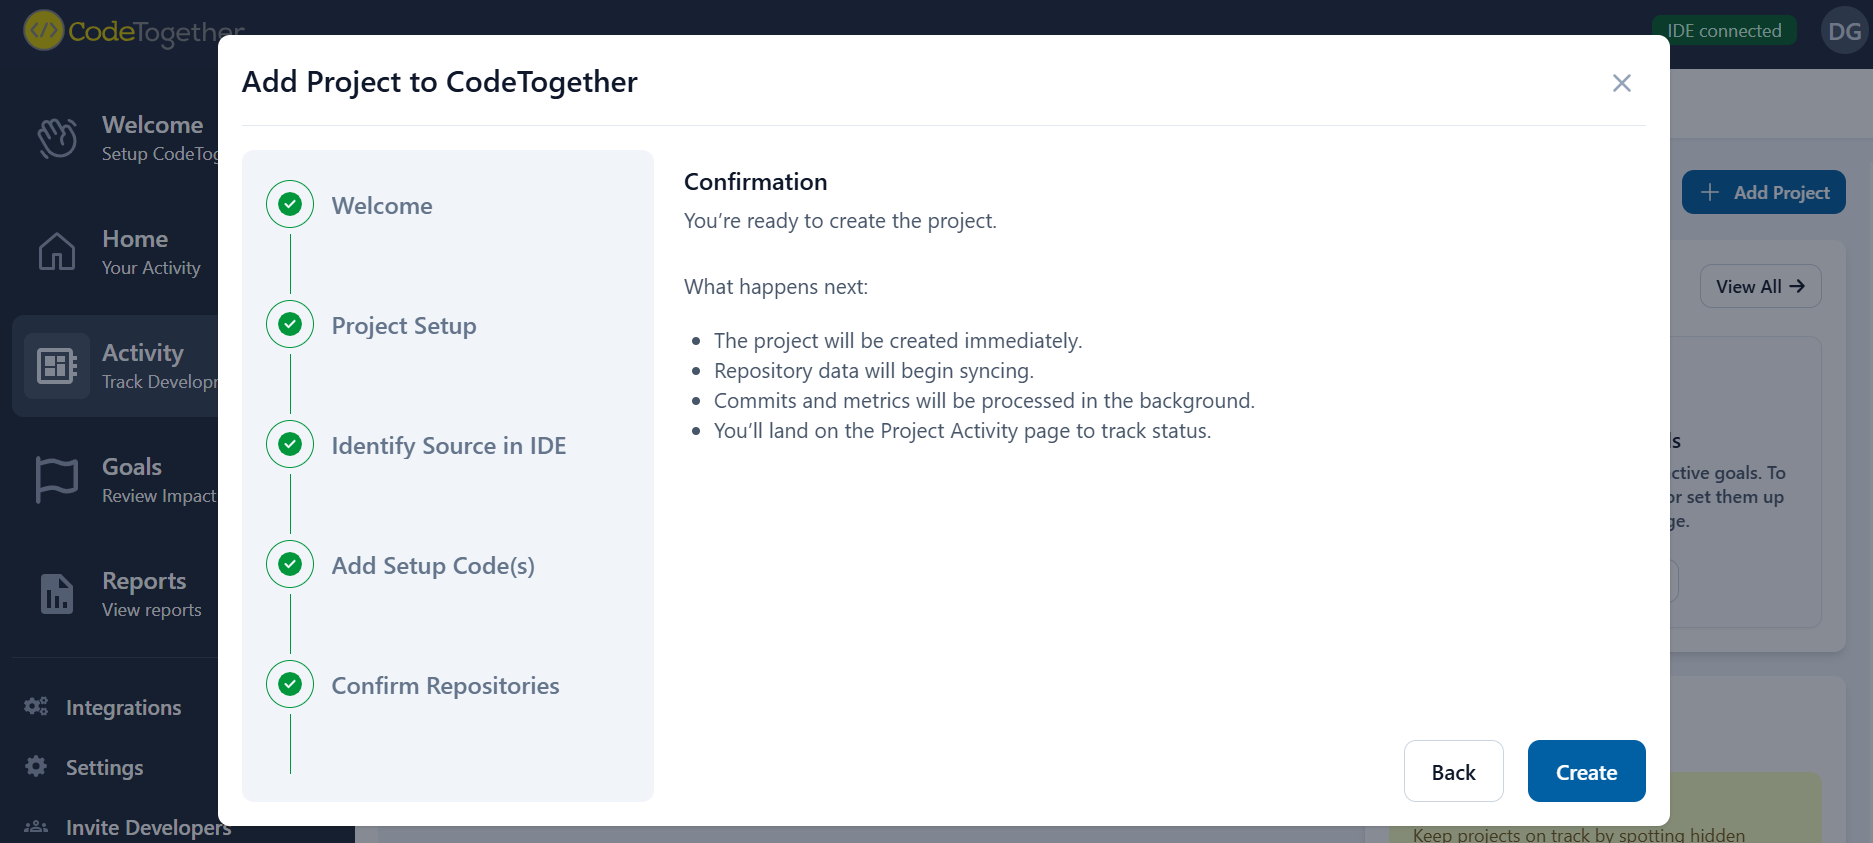Go to Home via house icon
1873x843 pixels.
57,252
